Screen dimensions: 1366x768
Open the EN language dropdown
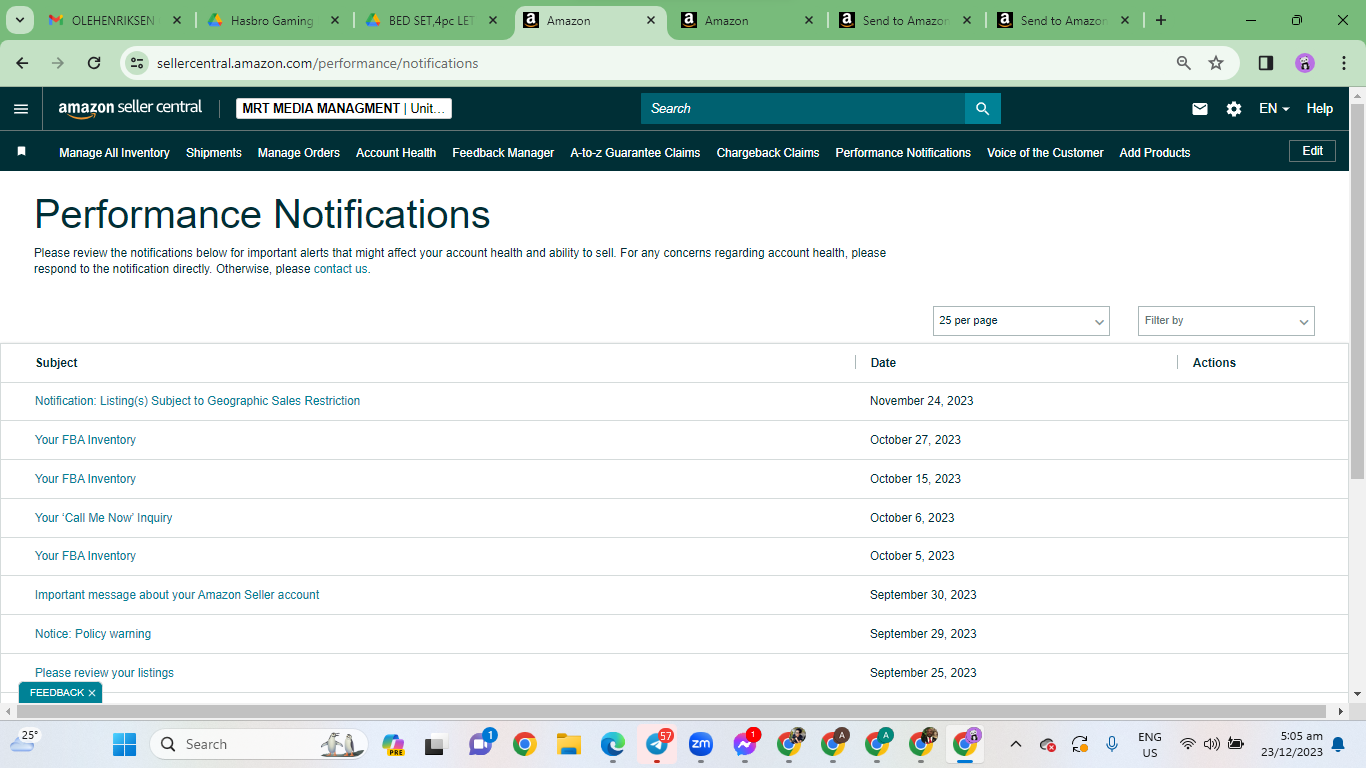tap(1274, 109)
